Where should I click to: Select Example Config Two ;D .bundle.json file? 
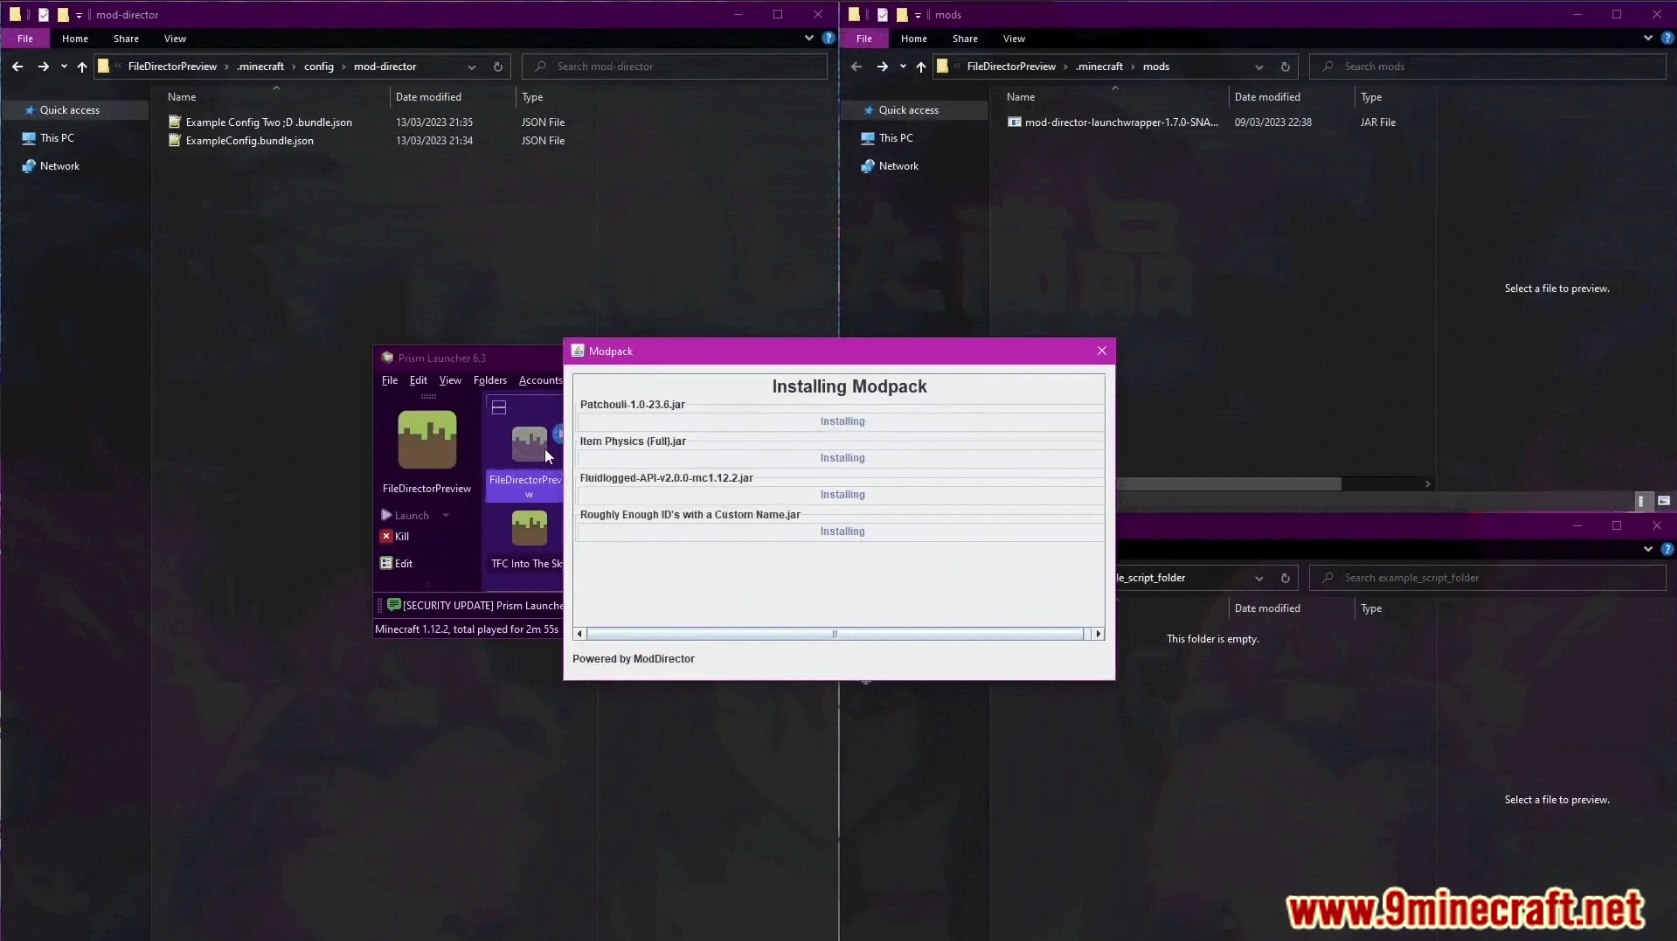click(269, 122)
